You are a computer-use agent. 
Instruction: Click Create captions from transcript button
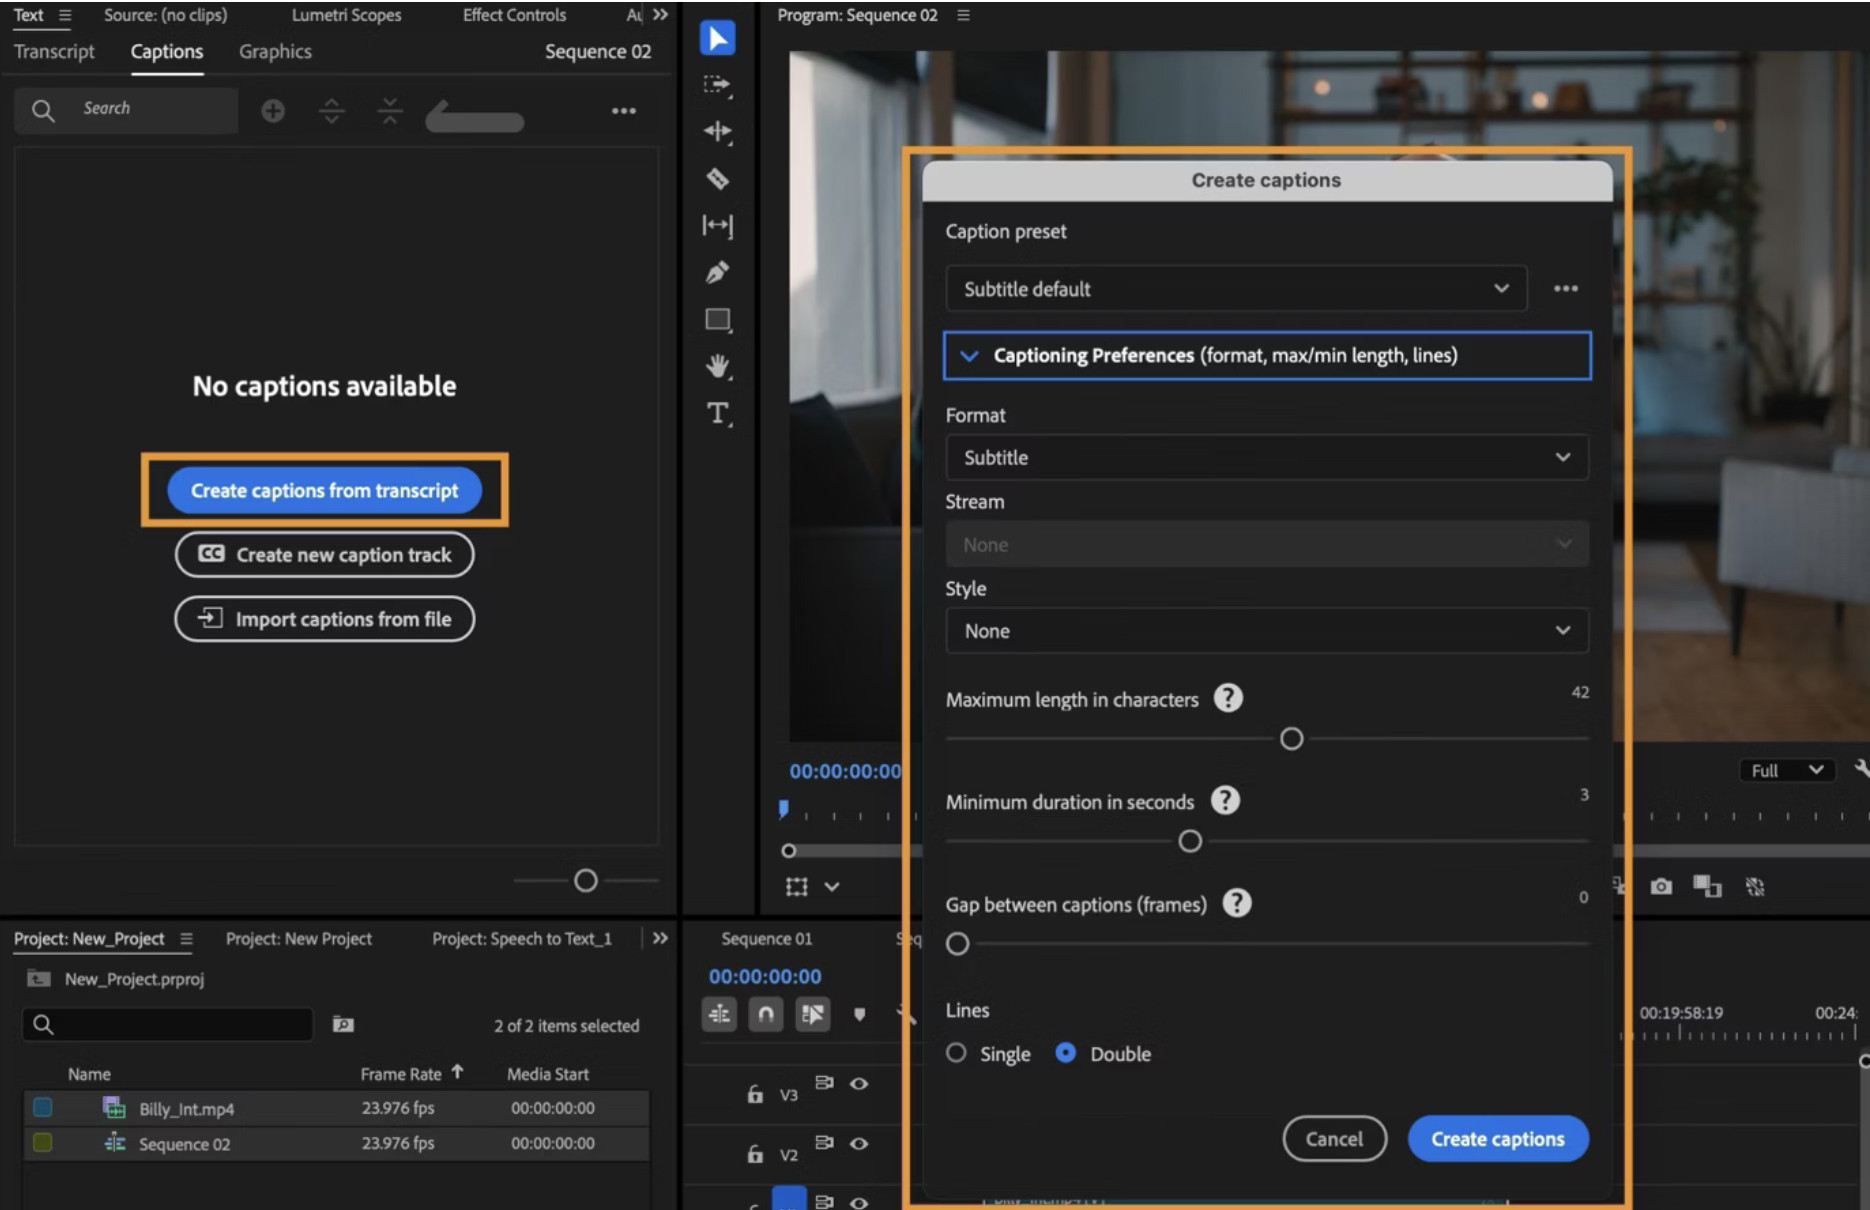click(x=324, y=491)
